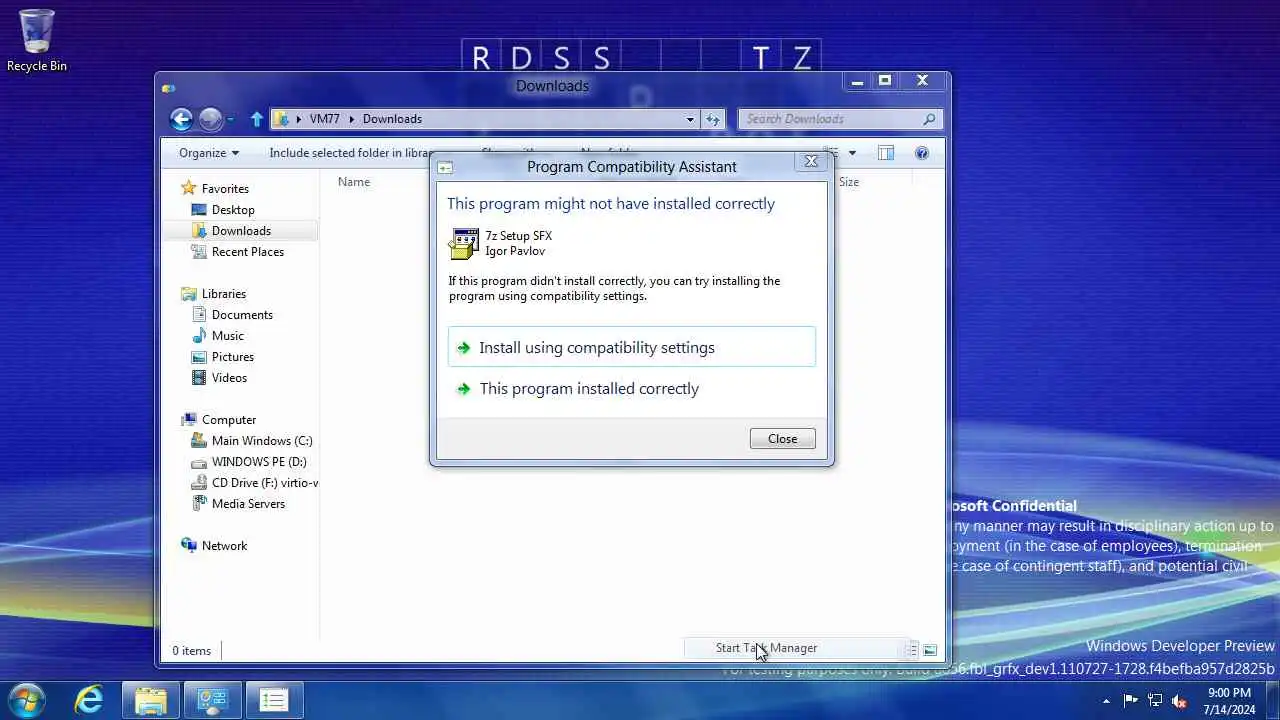Open CD Drive (F:) virtio

[x=264, y=482]
